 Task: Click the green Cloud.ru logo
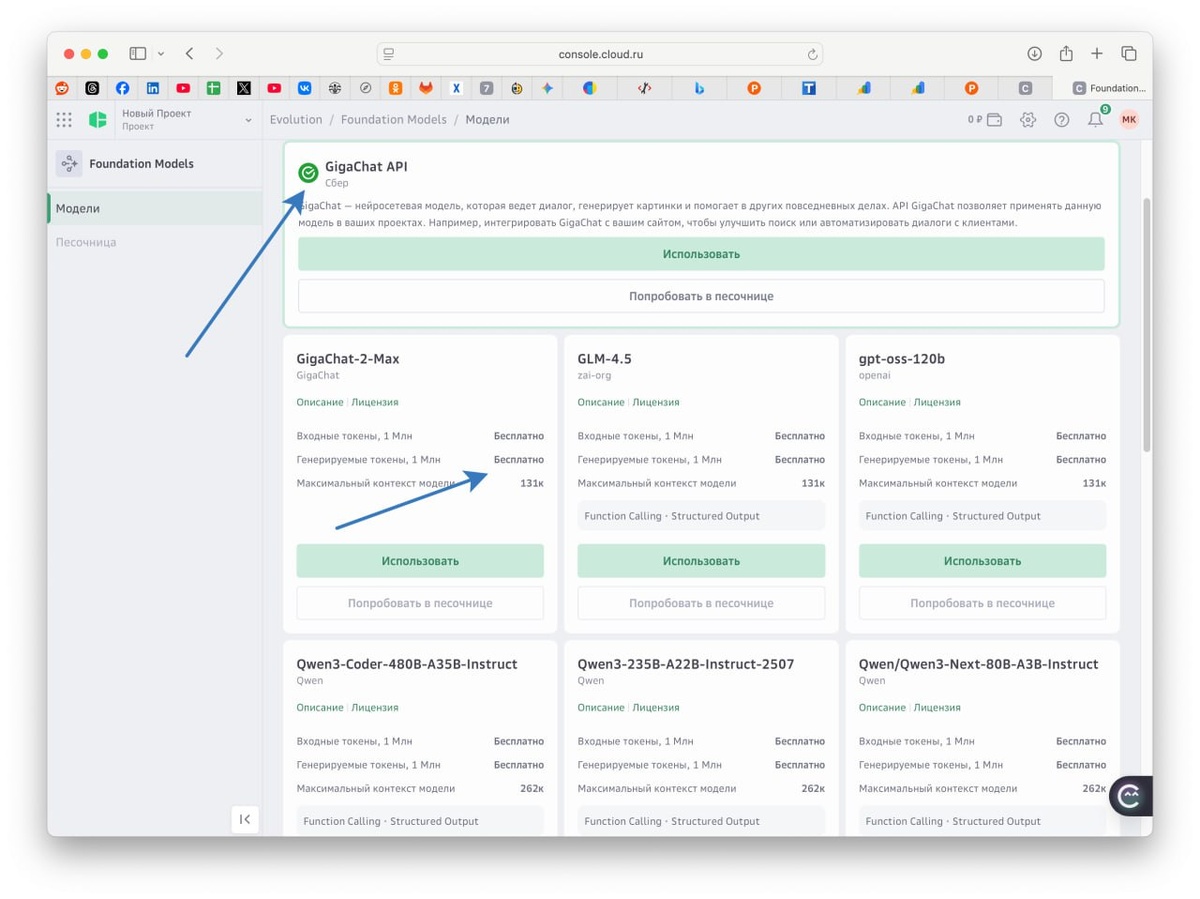(x=98, y=120)
